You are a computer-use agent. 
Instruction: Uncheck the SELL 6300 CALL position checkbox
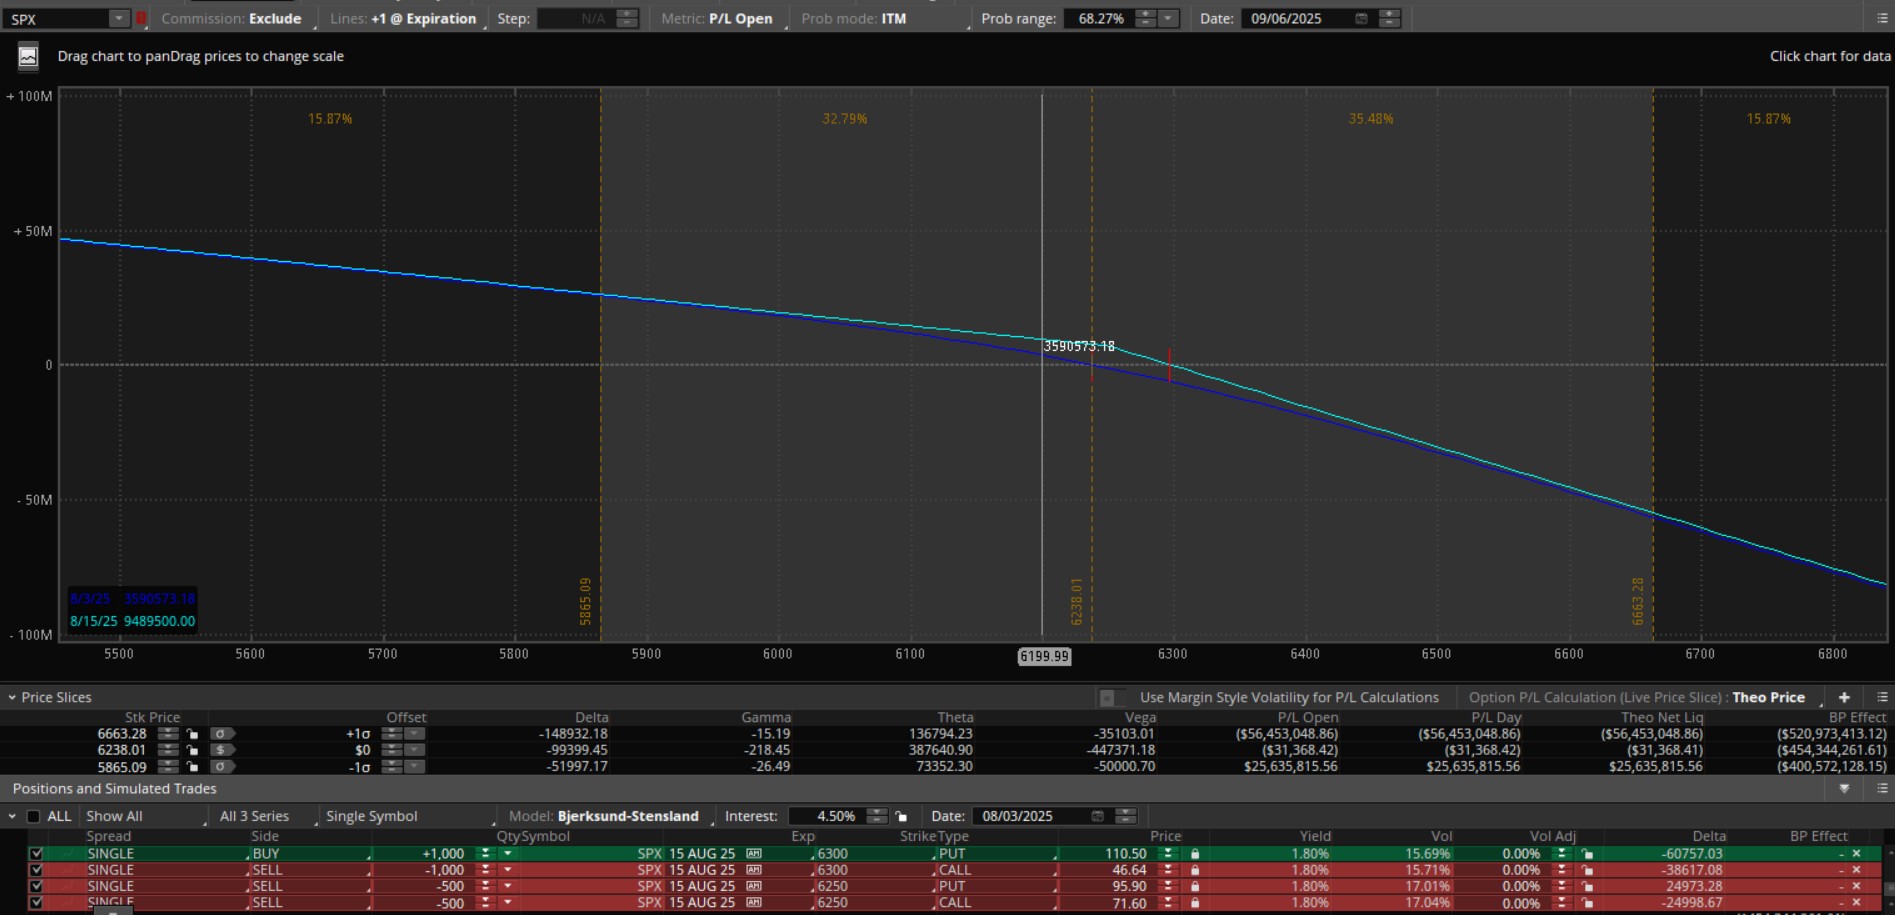tap(36, 870)
